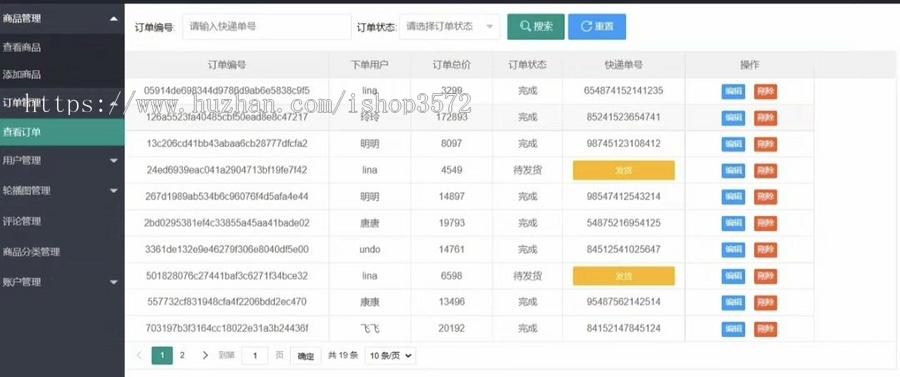Click user name undo in table
900x377 pixels.
point(370,250)
